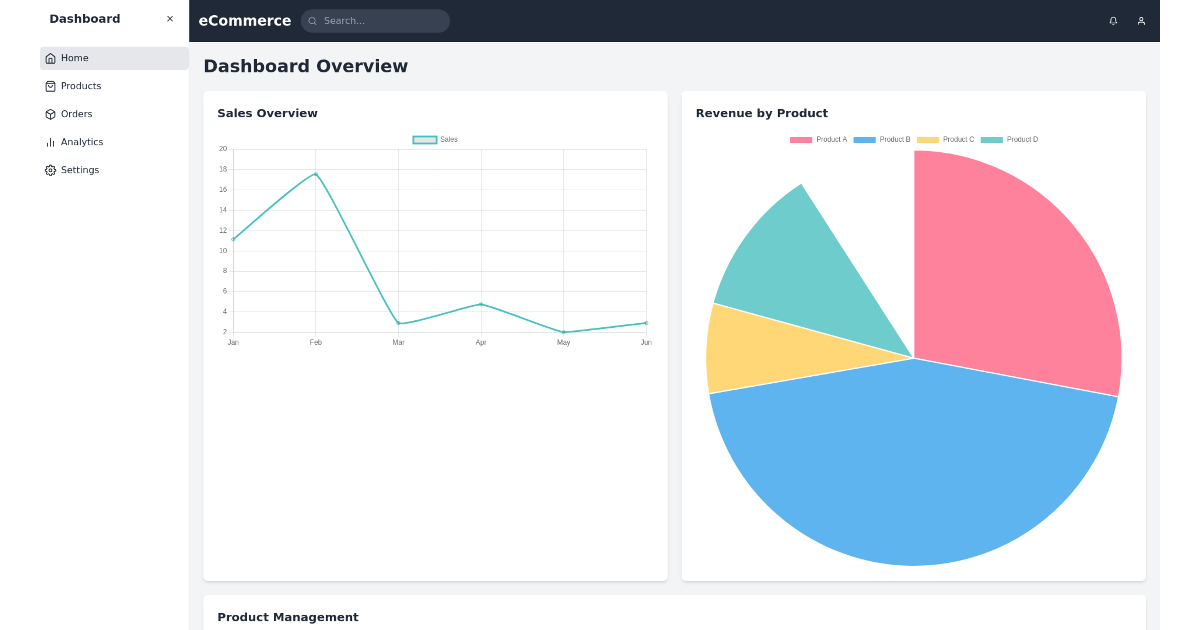Open the Analytics menu entry
This screenshot has height=630, width=1200.
81,142
